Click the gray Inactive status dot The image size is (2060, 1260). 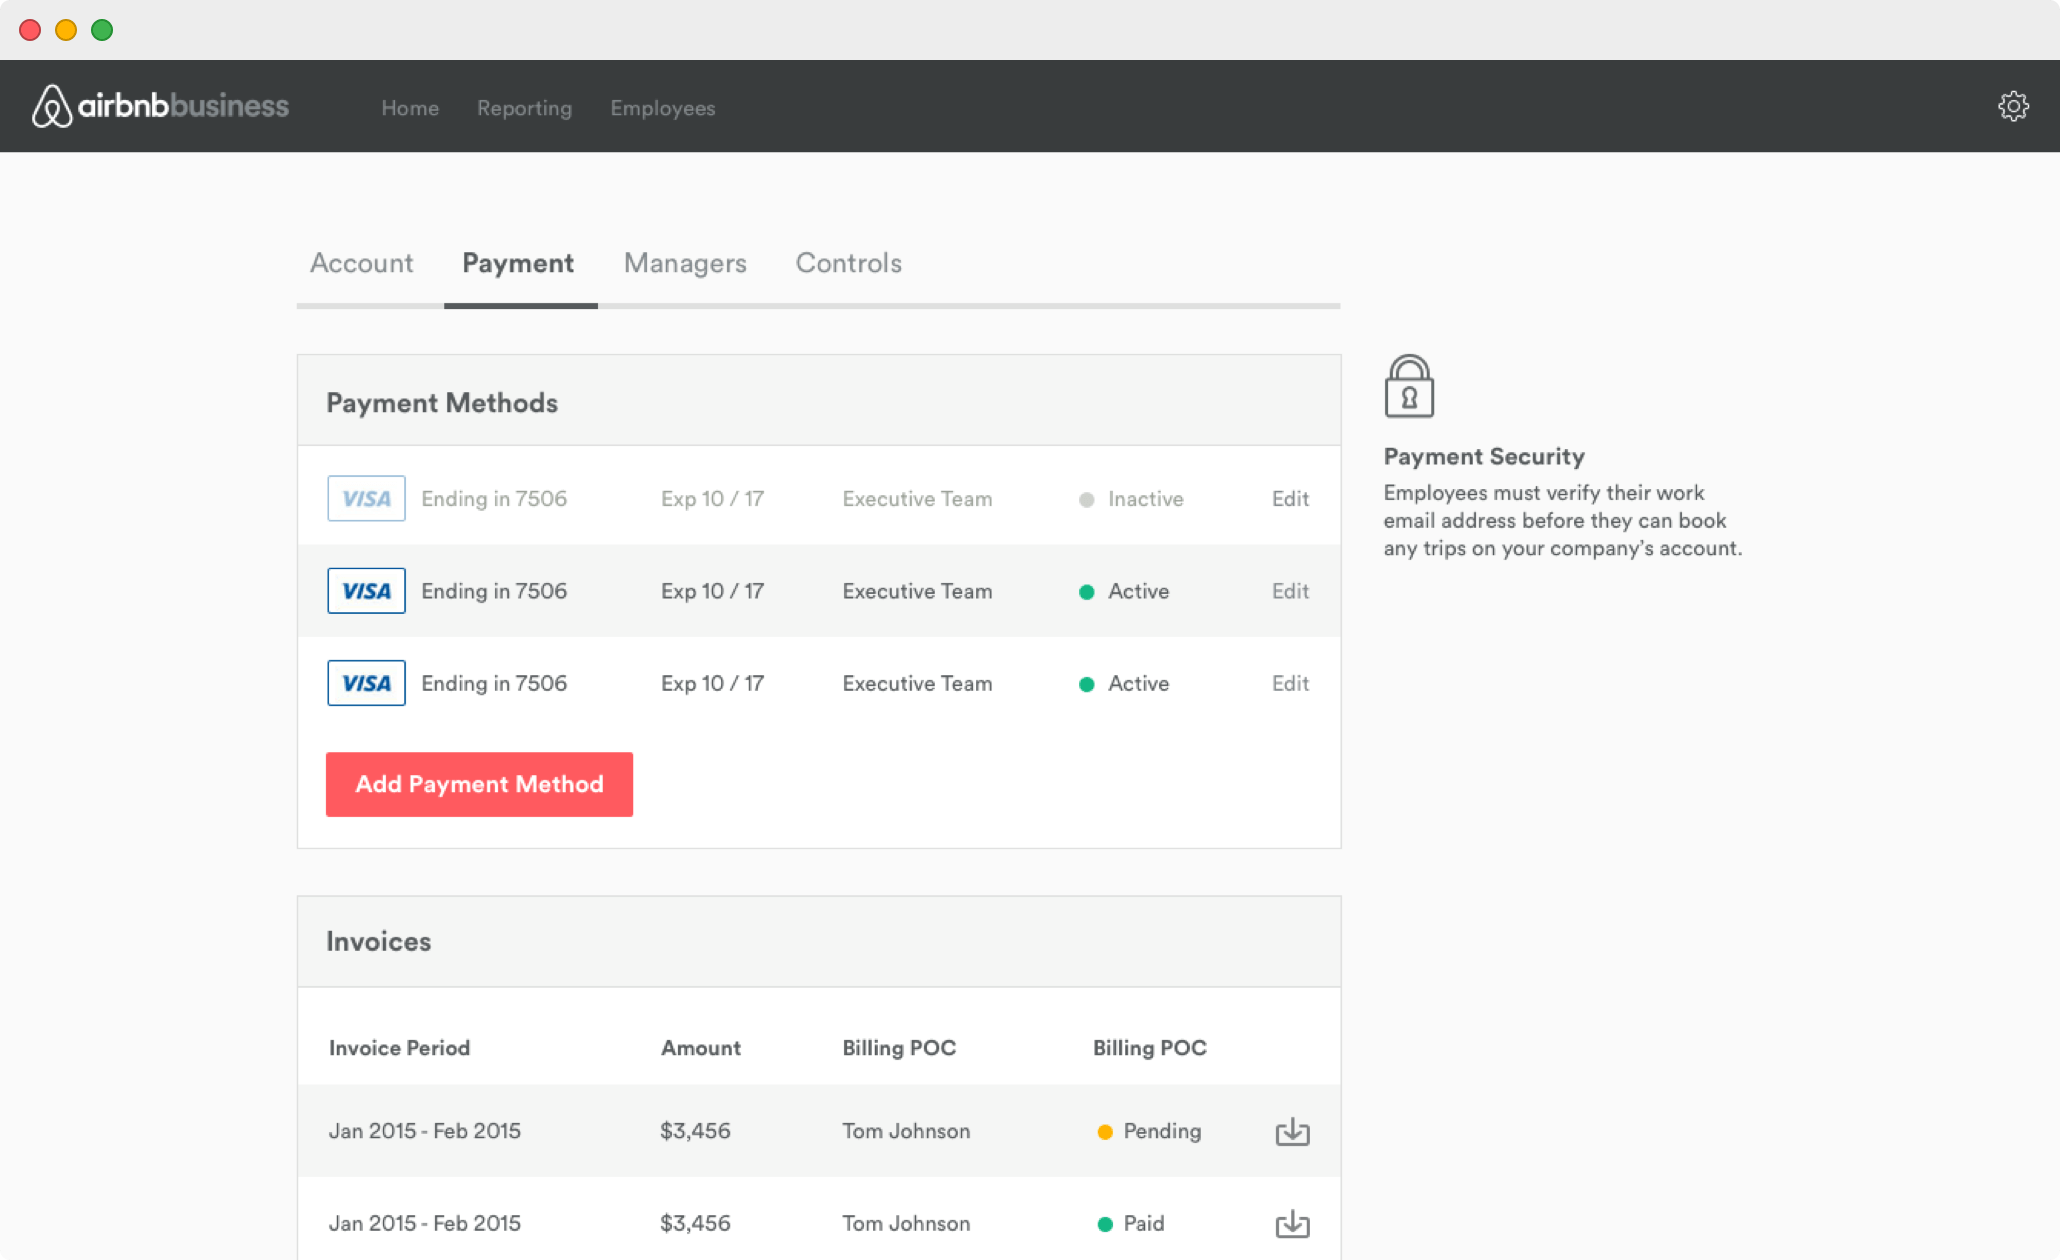click(x=1086, y=499)
